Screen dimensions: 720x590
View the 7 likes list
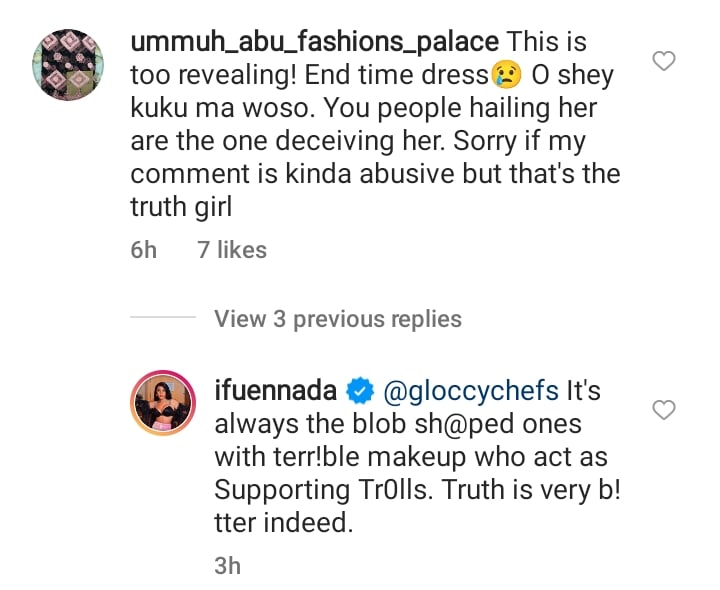coord(232,250)
